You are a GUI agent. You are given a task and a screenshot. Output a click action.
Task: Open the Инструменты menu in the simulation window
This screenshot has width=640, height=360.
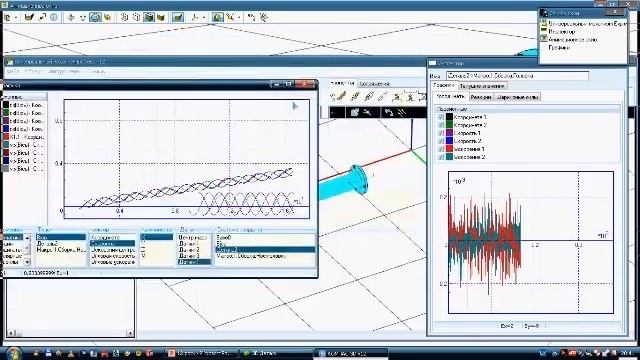point(64,71)
